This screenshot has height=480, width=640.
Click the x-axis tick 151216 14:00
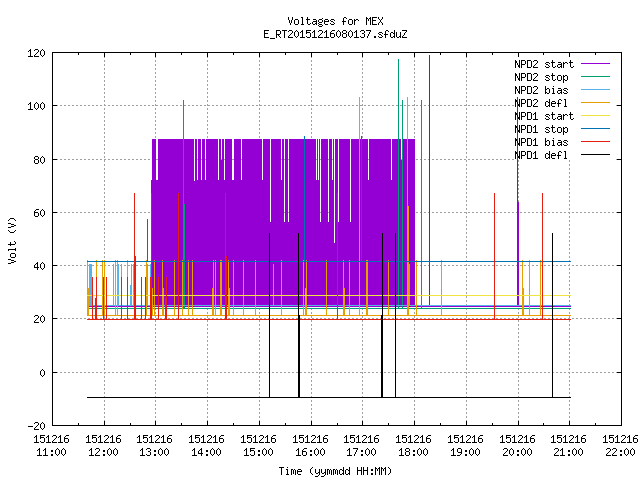[207, 446]
